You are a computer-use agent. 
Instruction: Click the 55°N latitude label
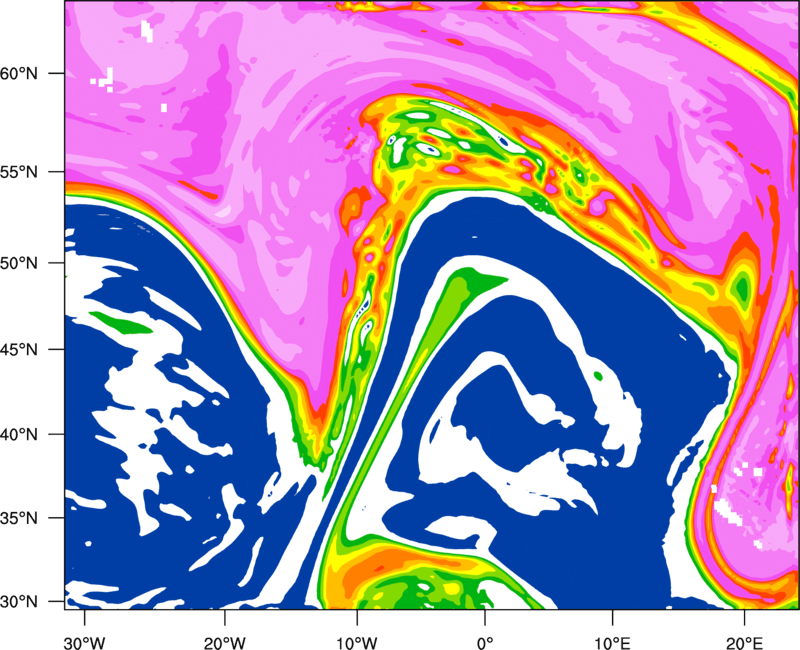click(19, 172)
